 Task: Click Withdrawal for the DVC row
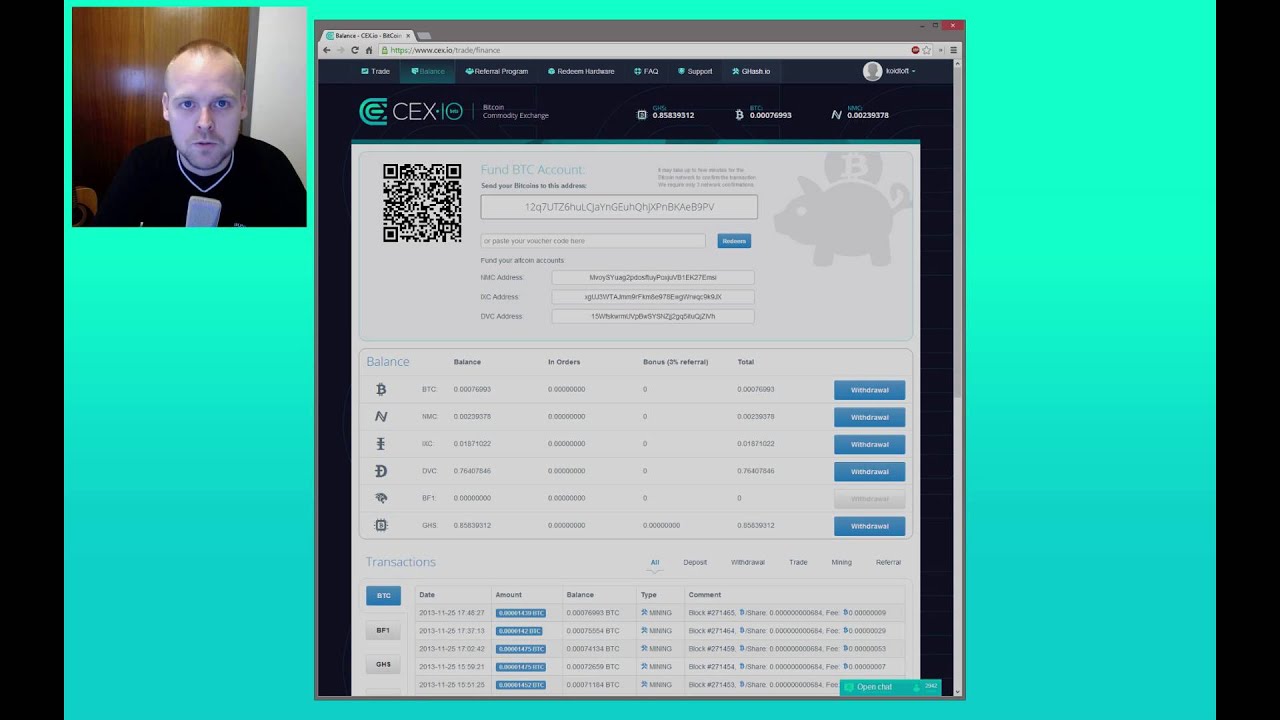tap(869, 472)
